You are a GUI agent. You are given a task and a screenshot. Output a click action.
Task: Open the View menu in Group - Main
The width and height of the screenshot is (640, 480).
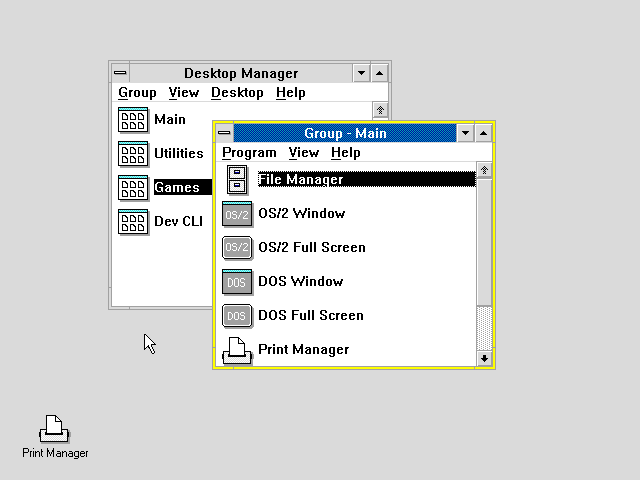[304, 153]
